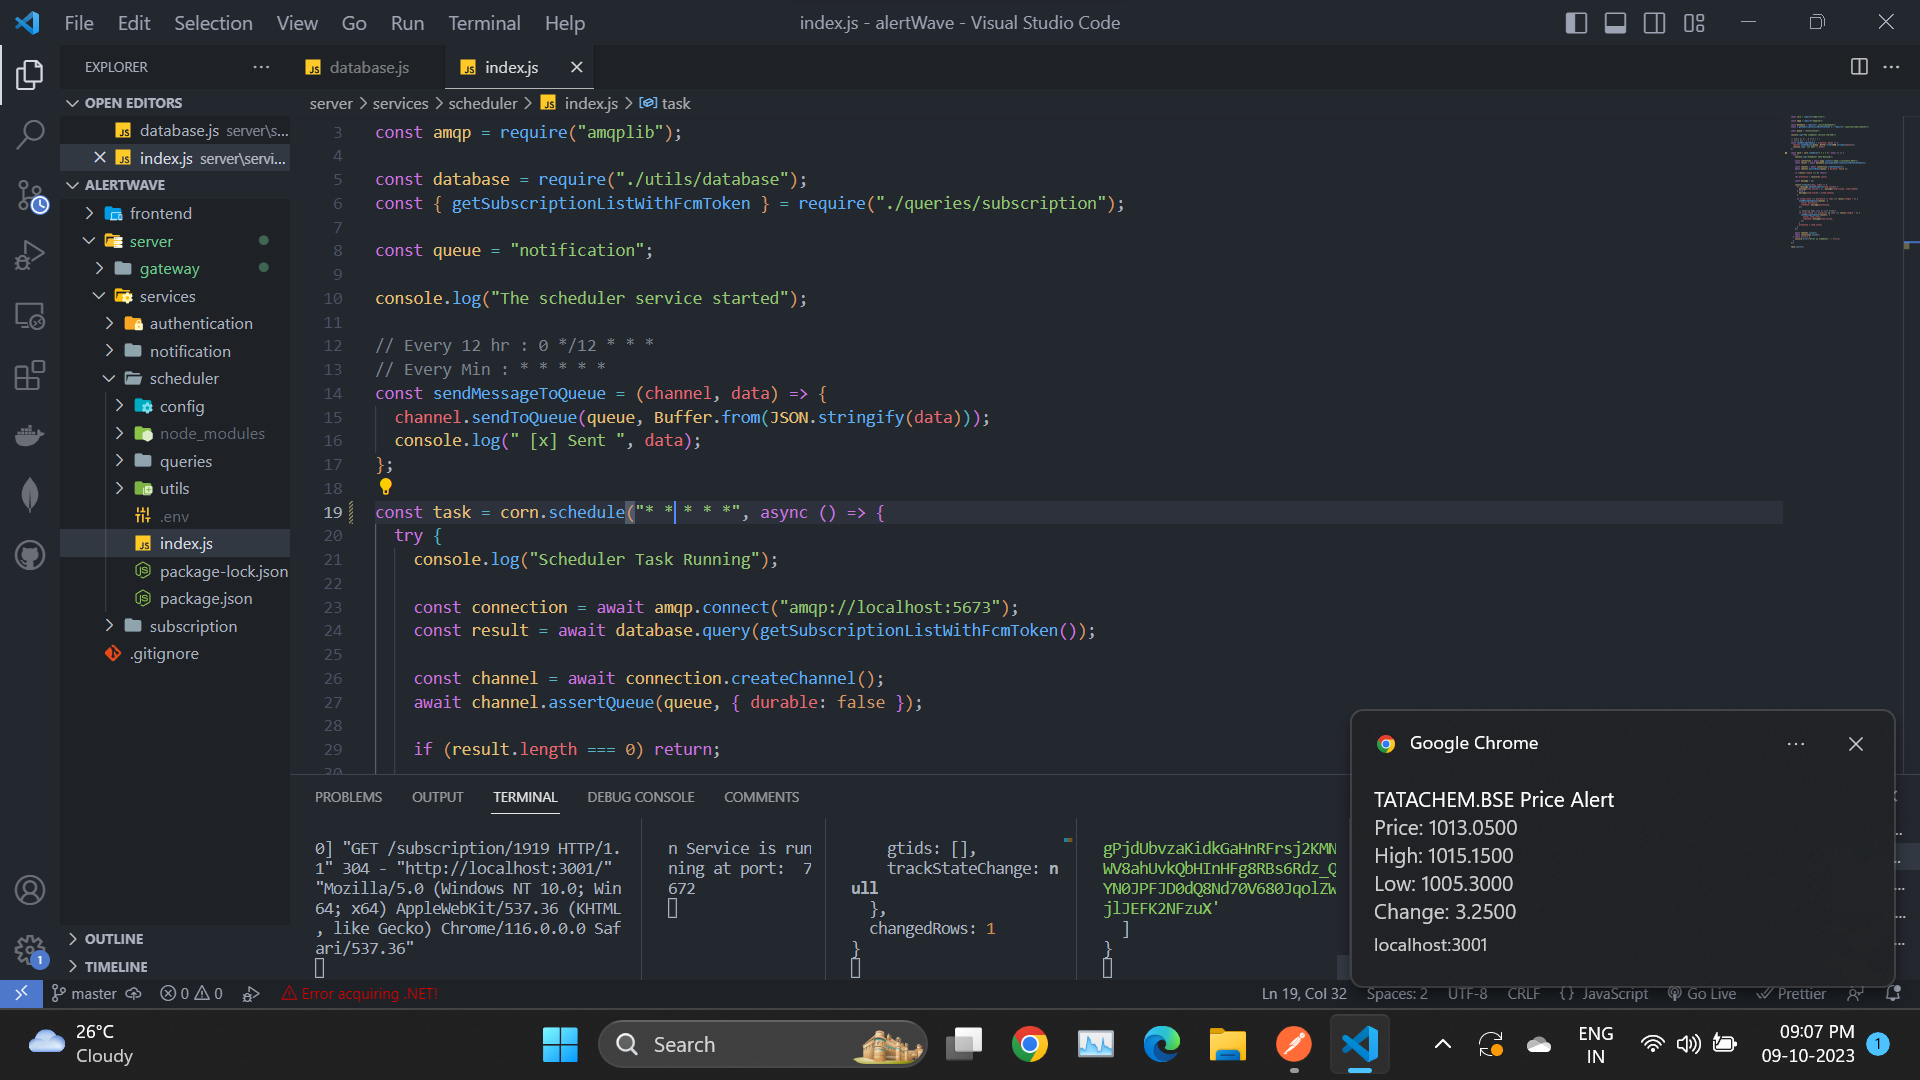Open the Docker view icon
The height and width of the screenshot is (1080, 1920).
coord(30,436)
